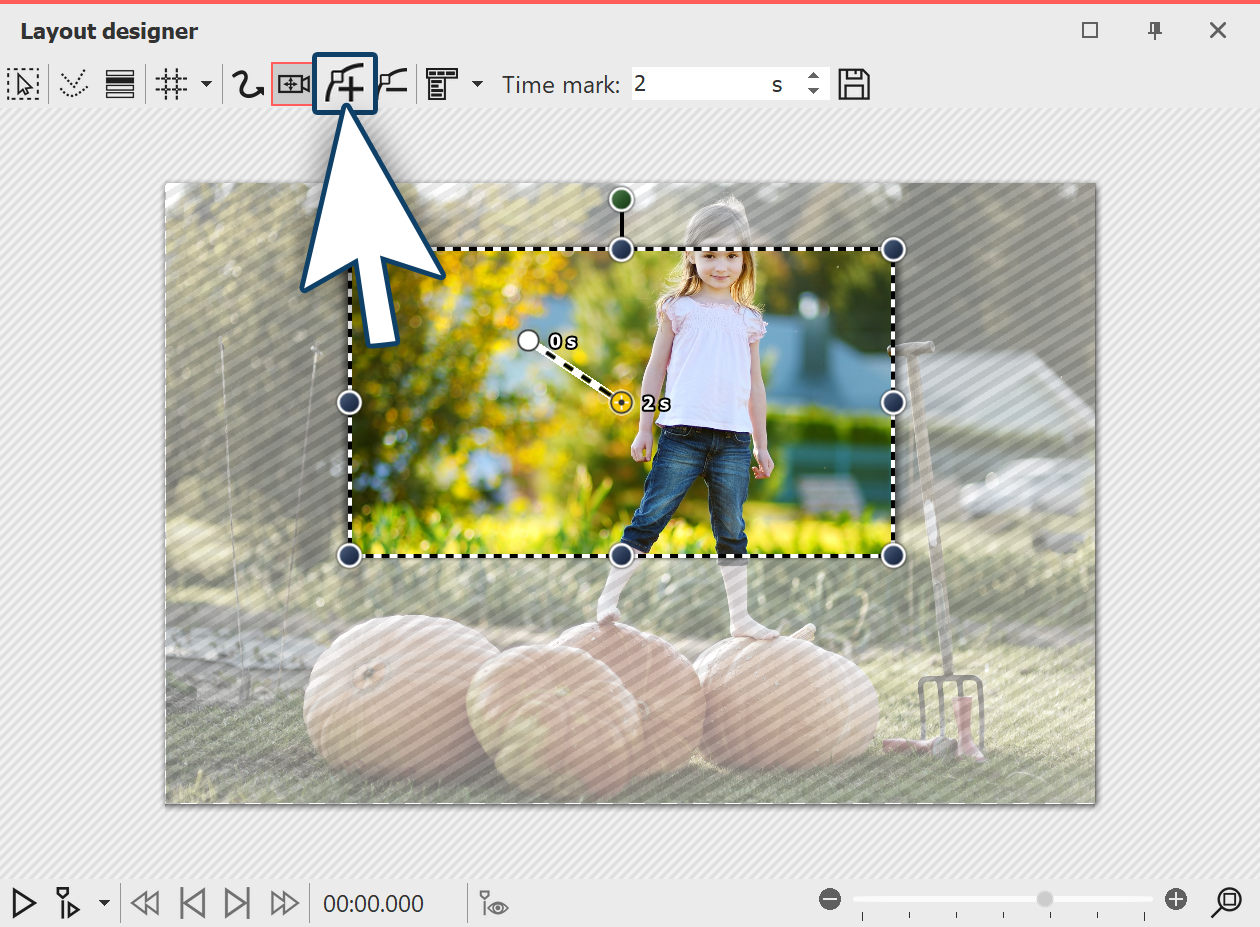The height and width of the screenshot is (927, 1260).
Task: Click the curved motion path icon
Action: tap(246, 84)
